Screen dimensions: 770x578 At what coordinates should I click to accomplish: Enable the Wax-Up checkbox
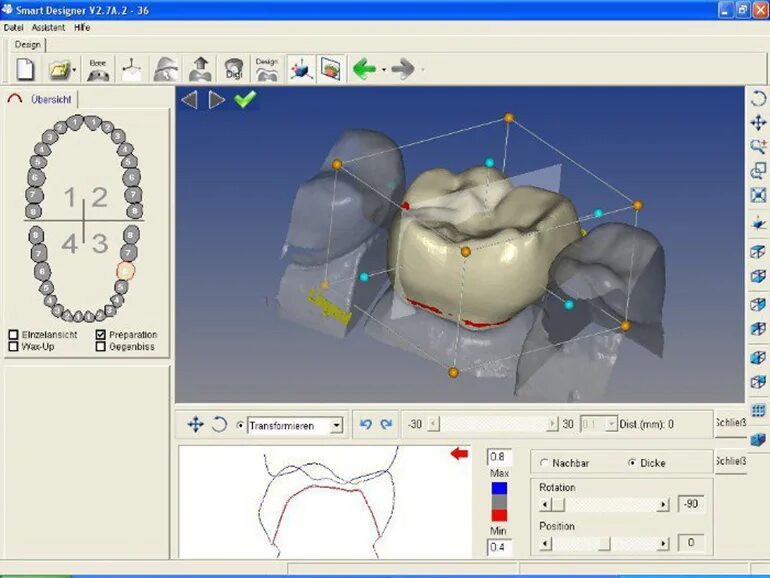point(14,347)
